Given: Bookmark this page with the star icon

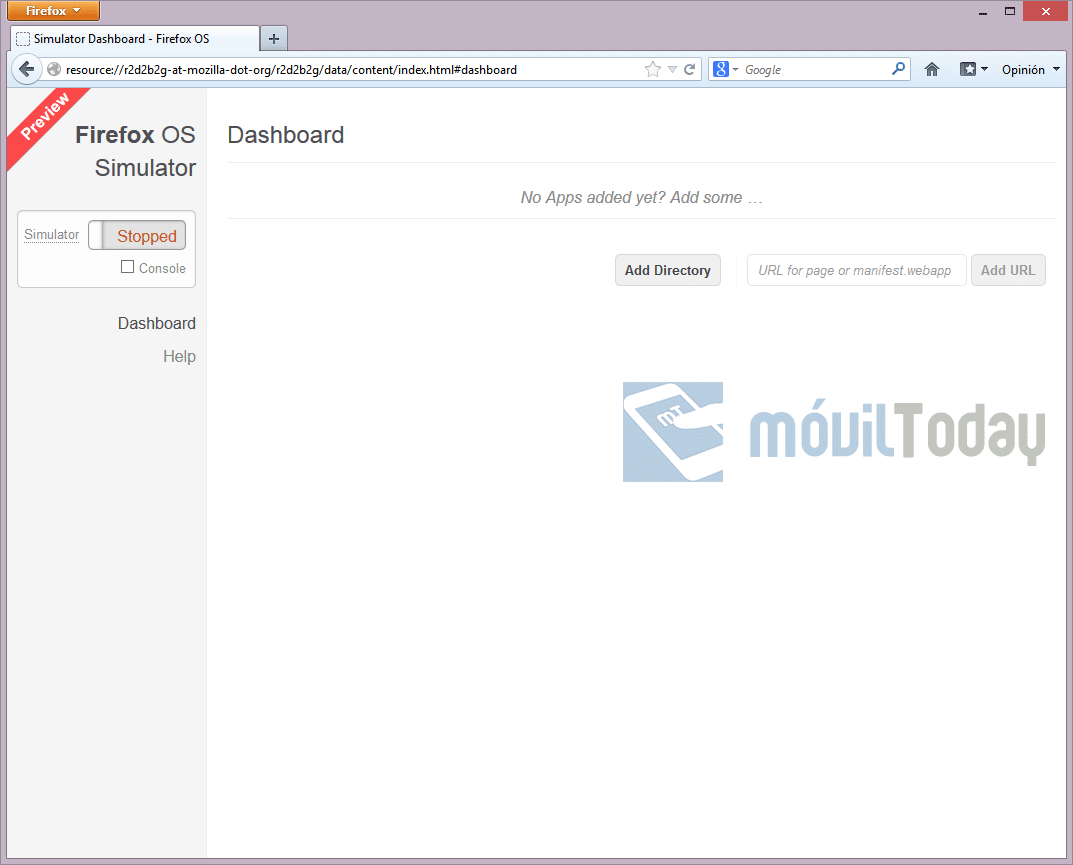Looking at the screenshot, I should (x=653, y=70).
